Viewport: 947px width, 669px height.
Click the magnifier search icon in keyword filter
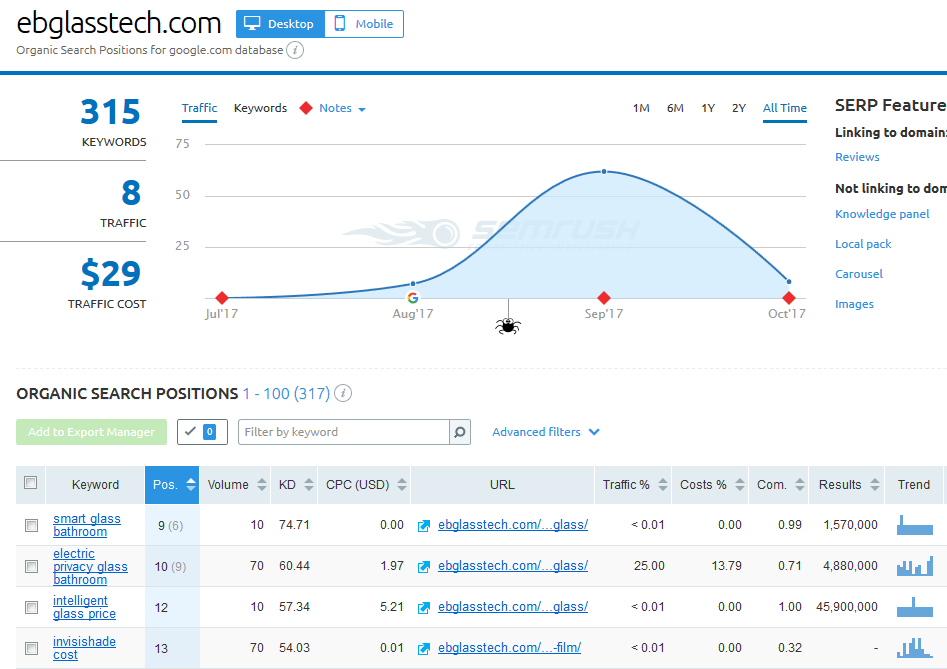pyautogui.click(x=460, y=432)
